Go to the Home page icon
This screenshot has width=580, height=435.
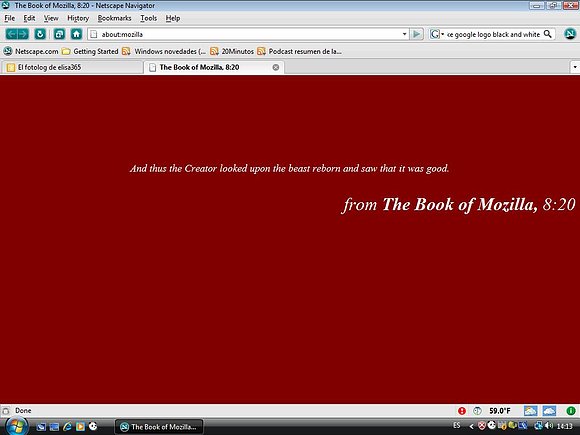pos(76,34)
